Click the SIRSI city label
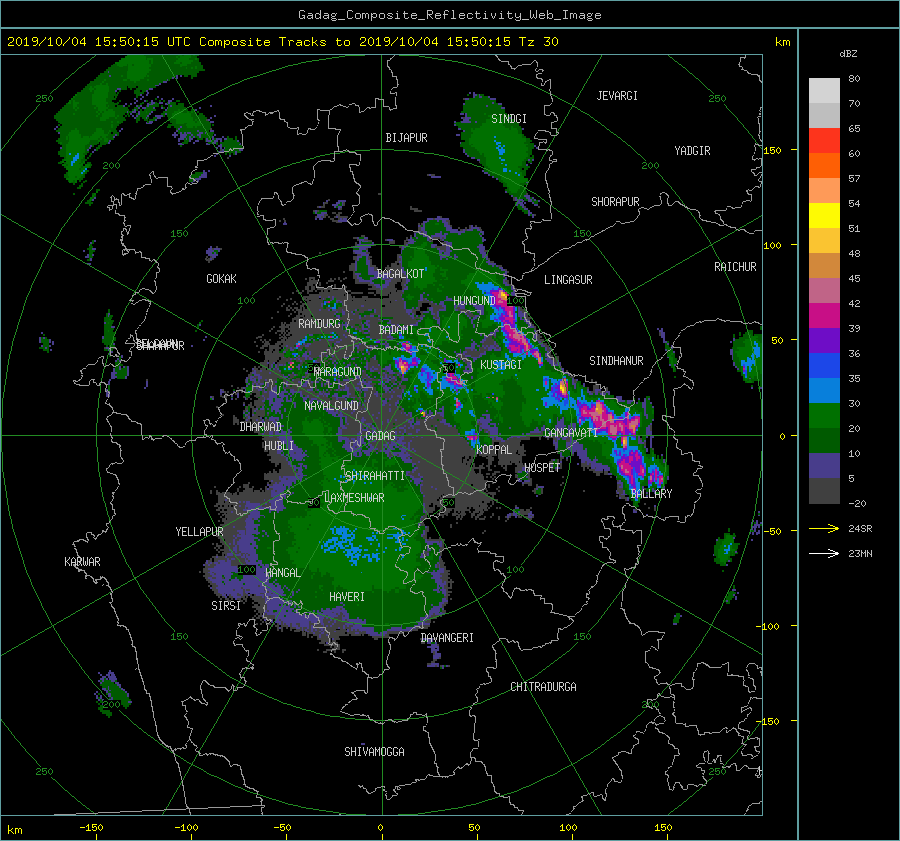Image resolution: width=900 pixels, height=841 pixels. [x=226, y=606]
